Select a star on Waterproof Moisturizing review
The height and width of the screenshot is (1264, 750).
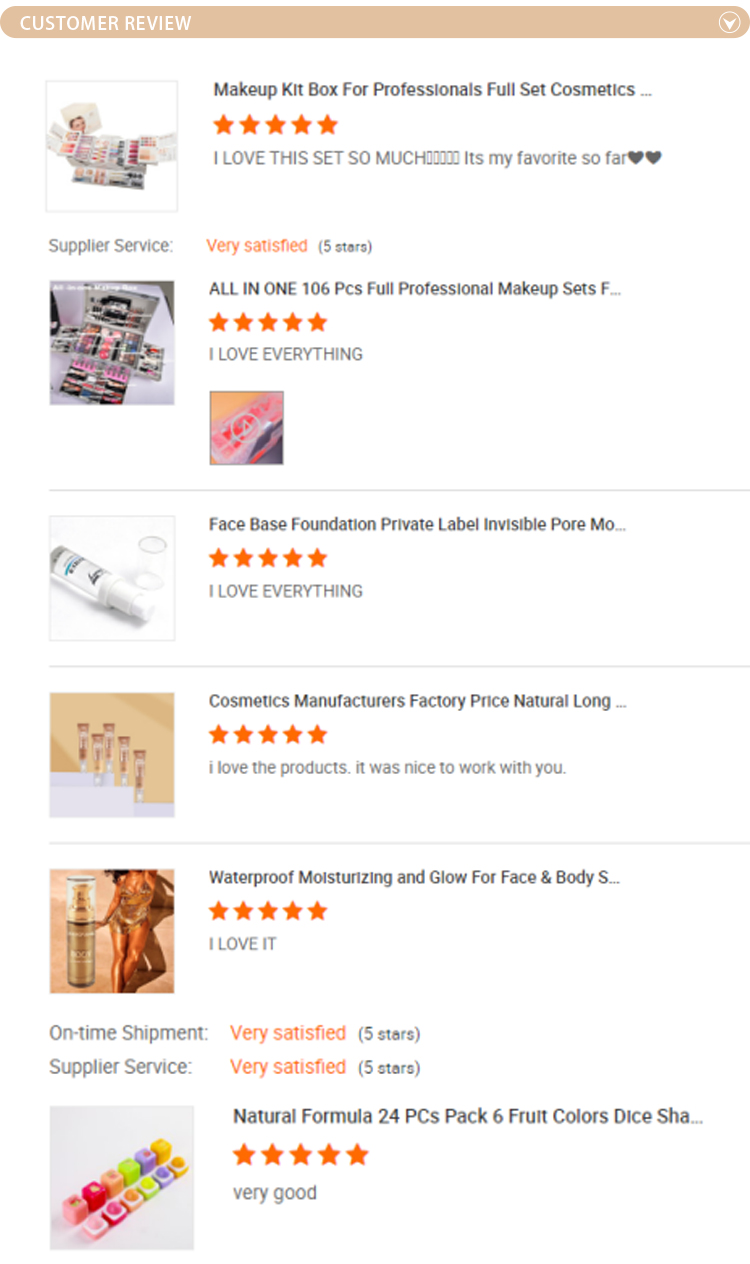[x=268, y=911]
